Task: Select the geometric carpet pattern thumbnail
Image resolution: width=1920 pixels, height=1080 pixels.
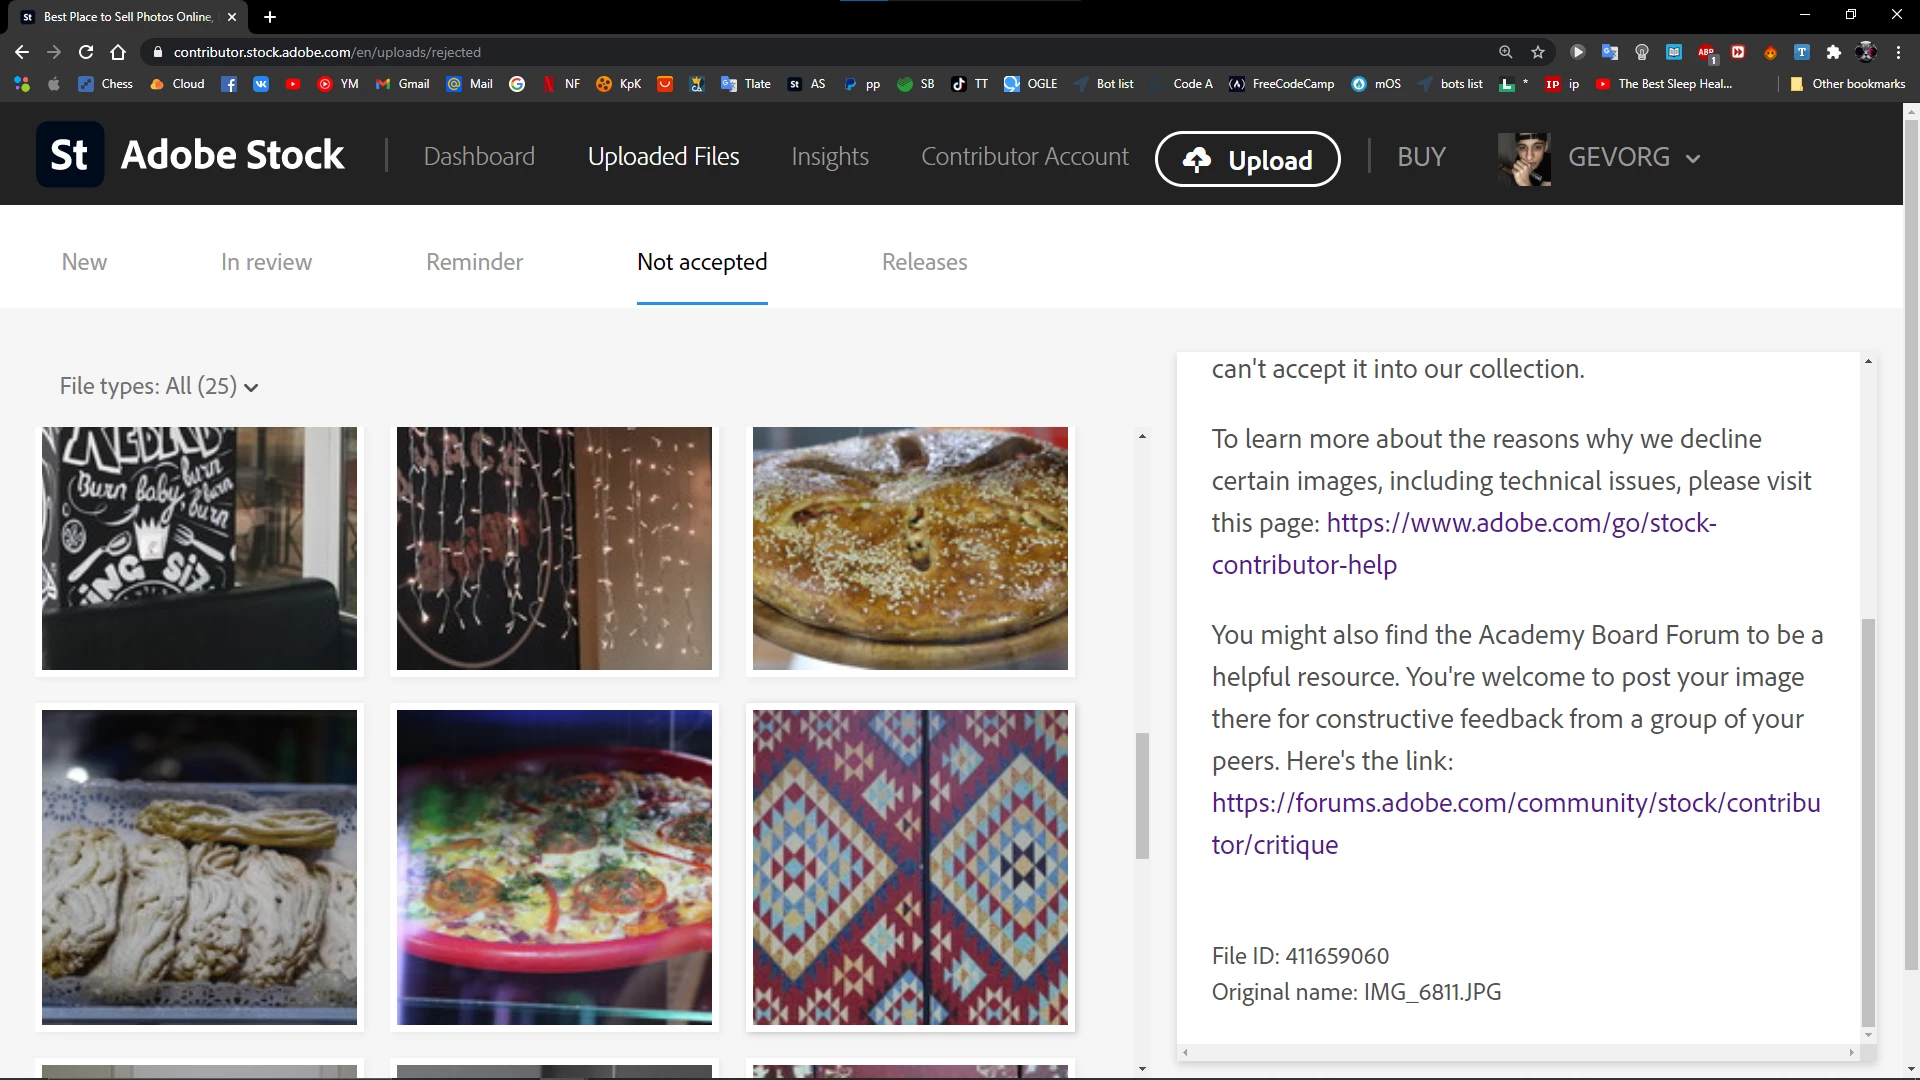Action: (x=910, y=867)
